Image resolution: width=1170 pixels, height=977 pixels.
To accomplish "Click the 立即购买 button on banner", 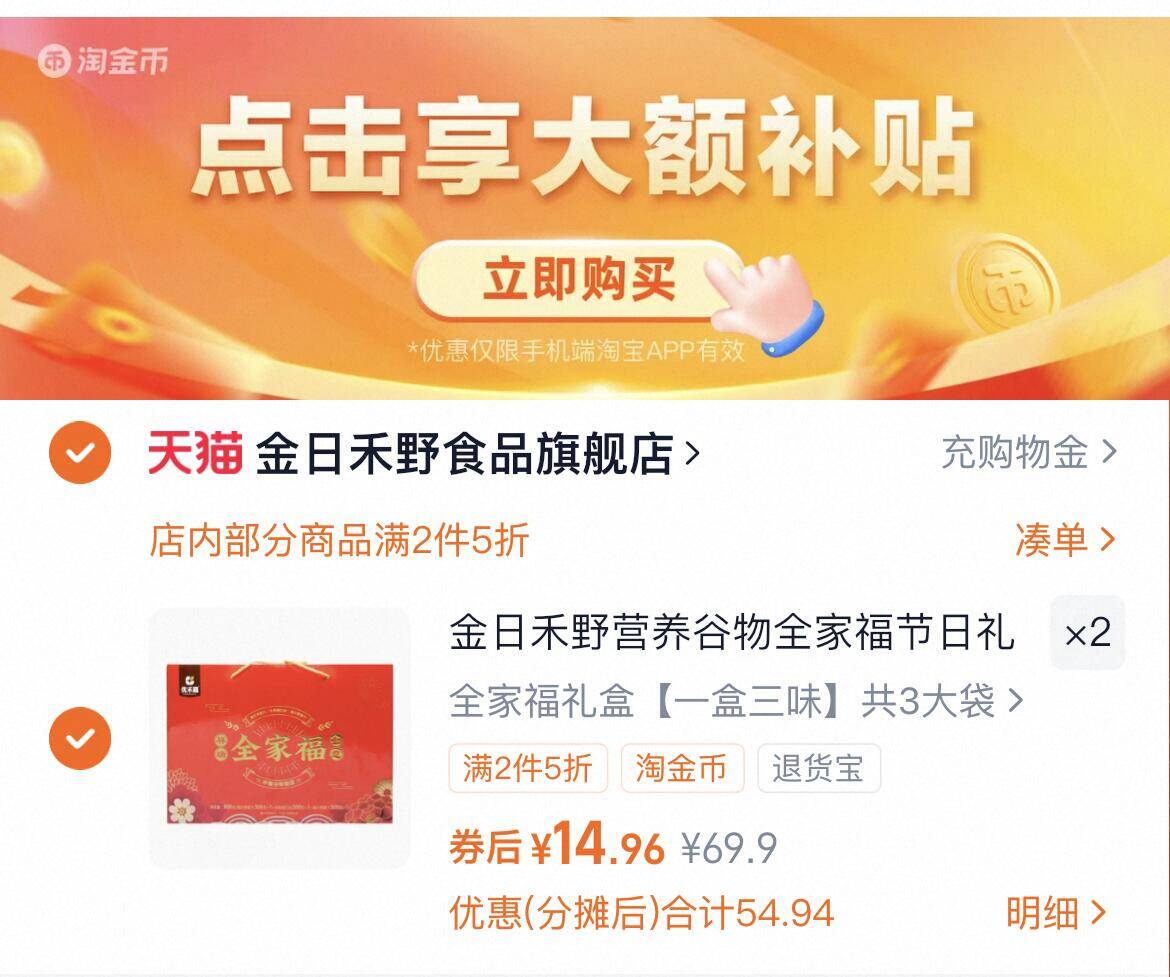I will (x=577, y=279).
